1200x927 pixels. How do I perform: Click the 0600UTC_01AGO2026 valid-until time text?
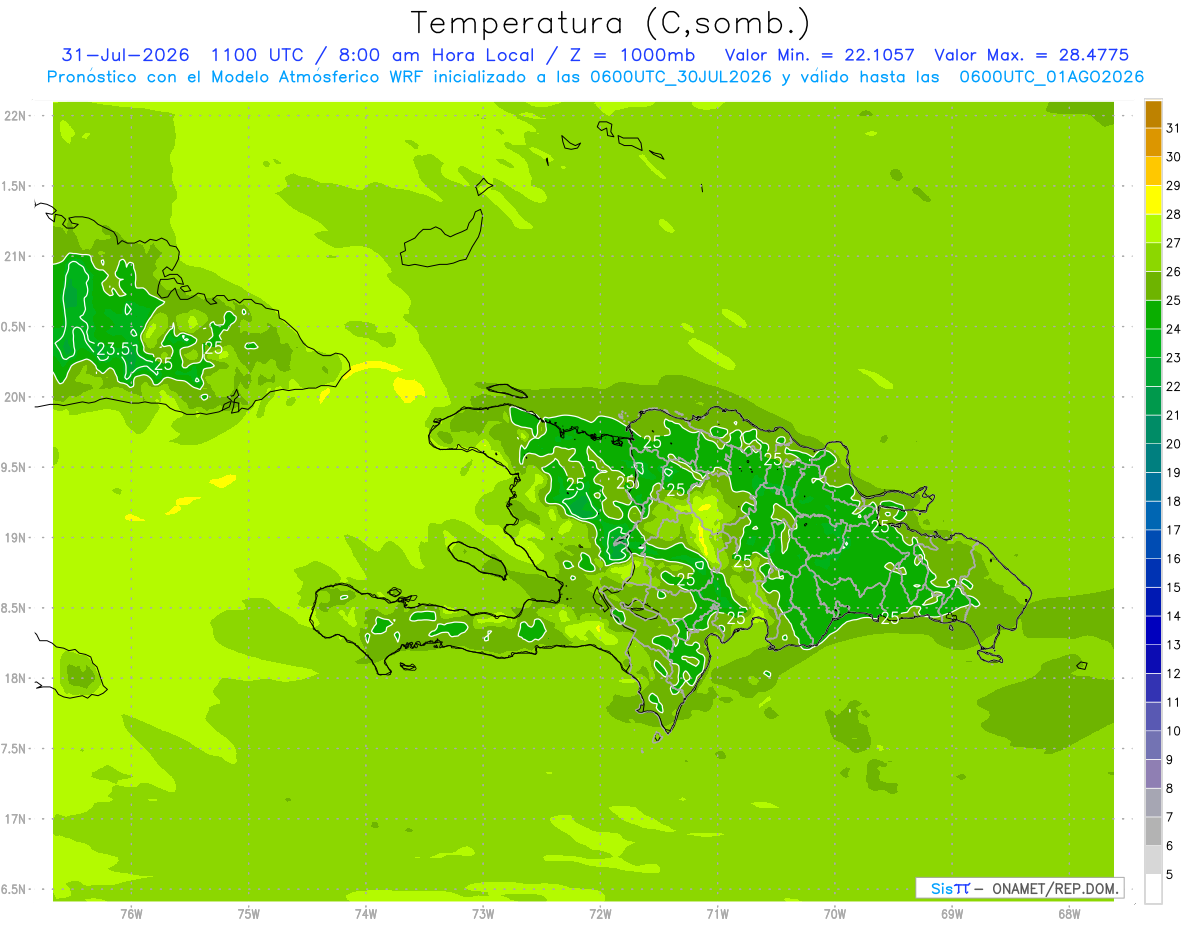pos(1051,77)
